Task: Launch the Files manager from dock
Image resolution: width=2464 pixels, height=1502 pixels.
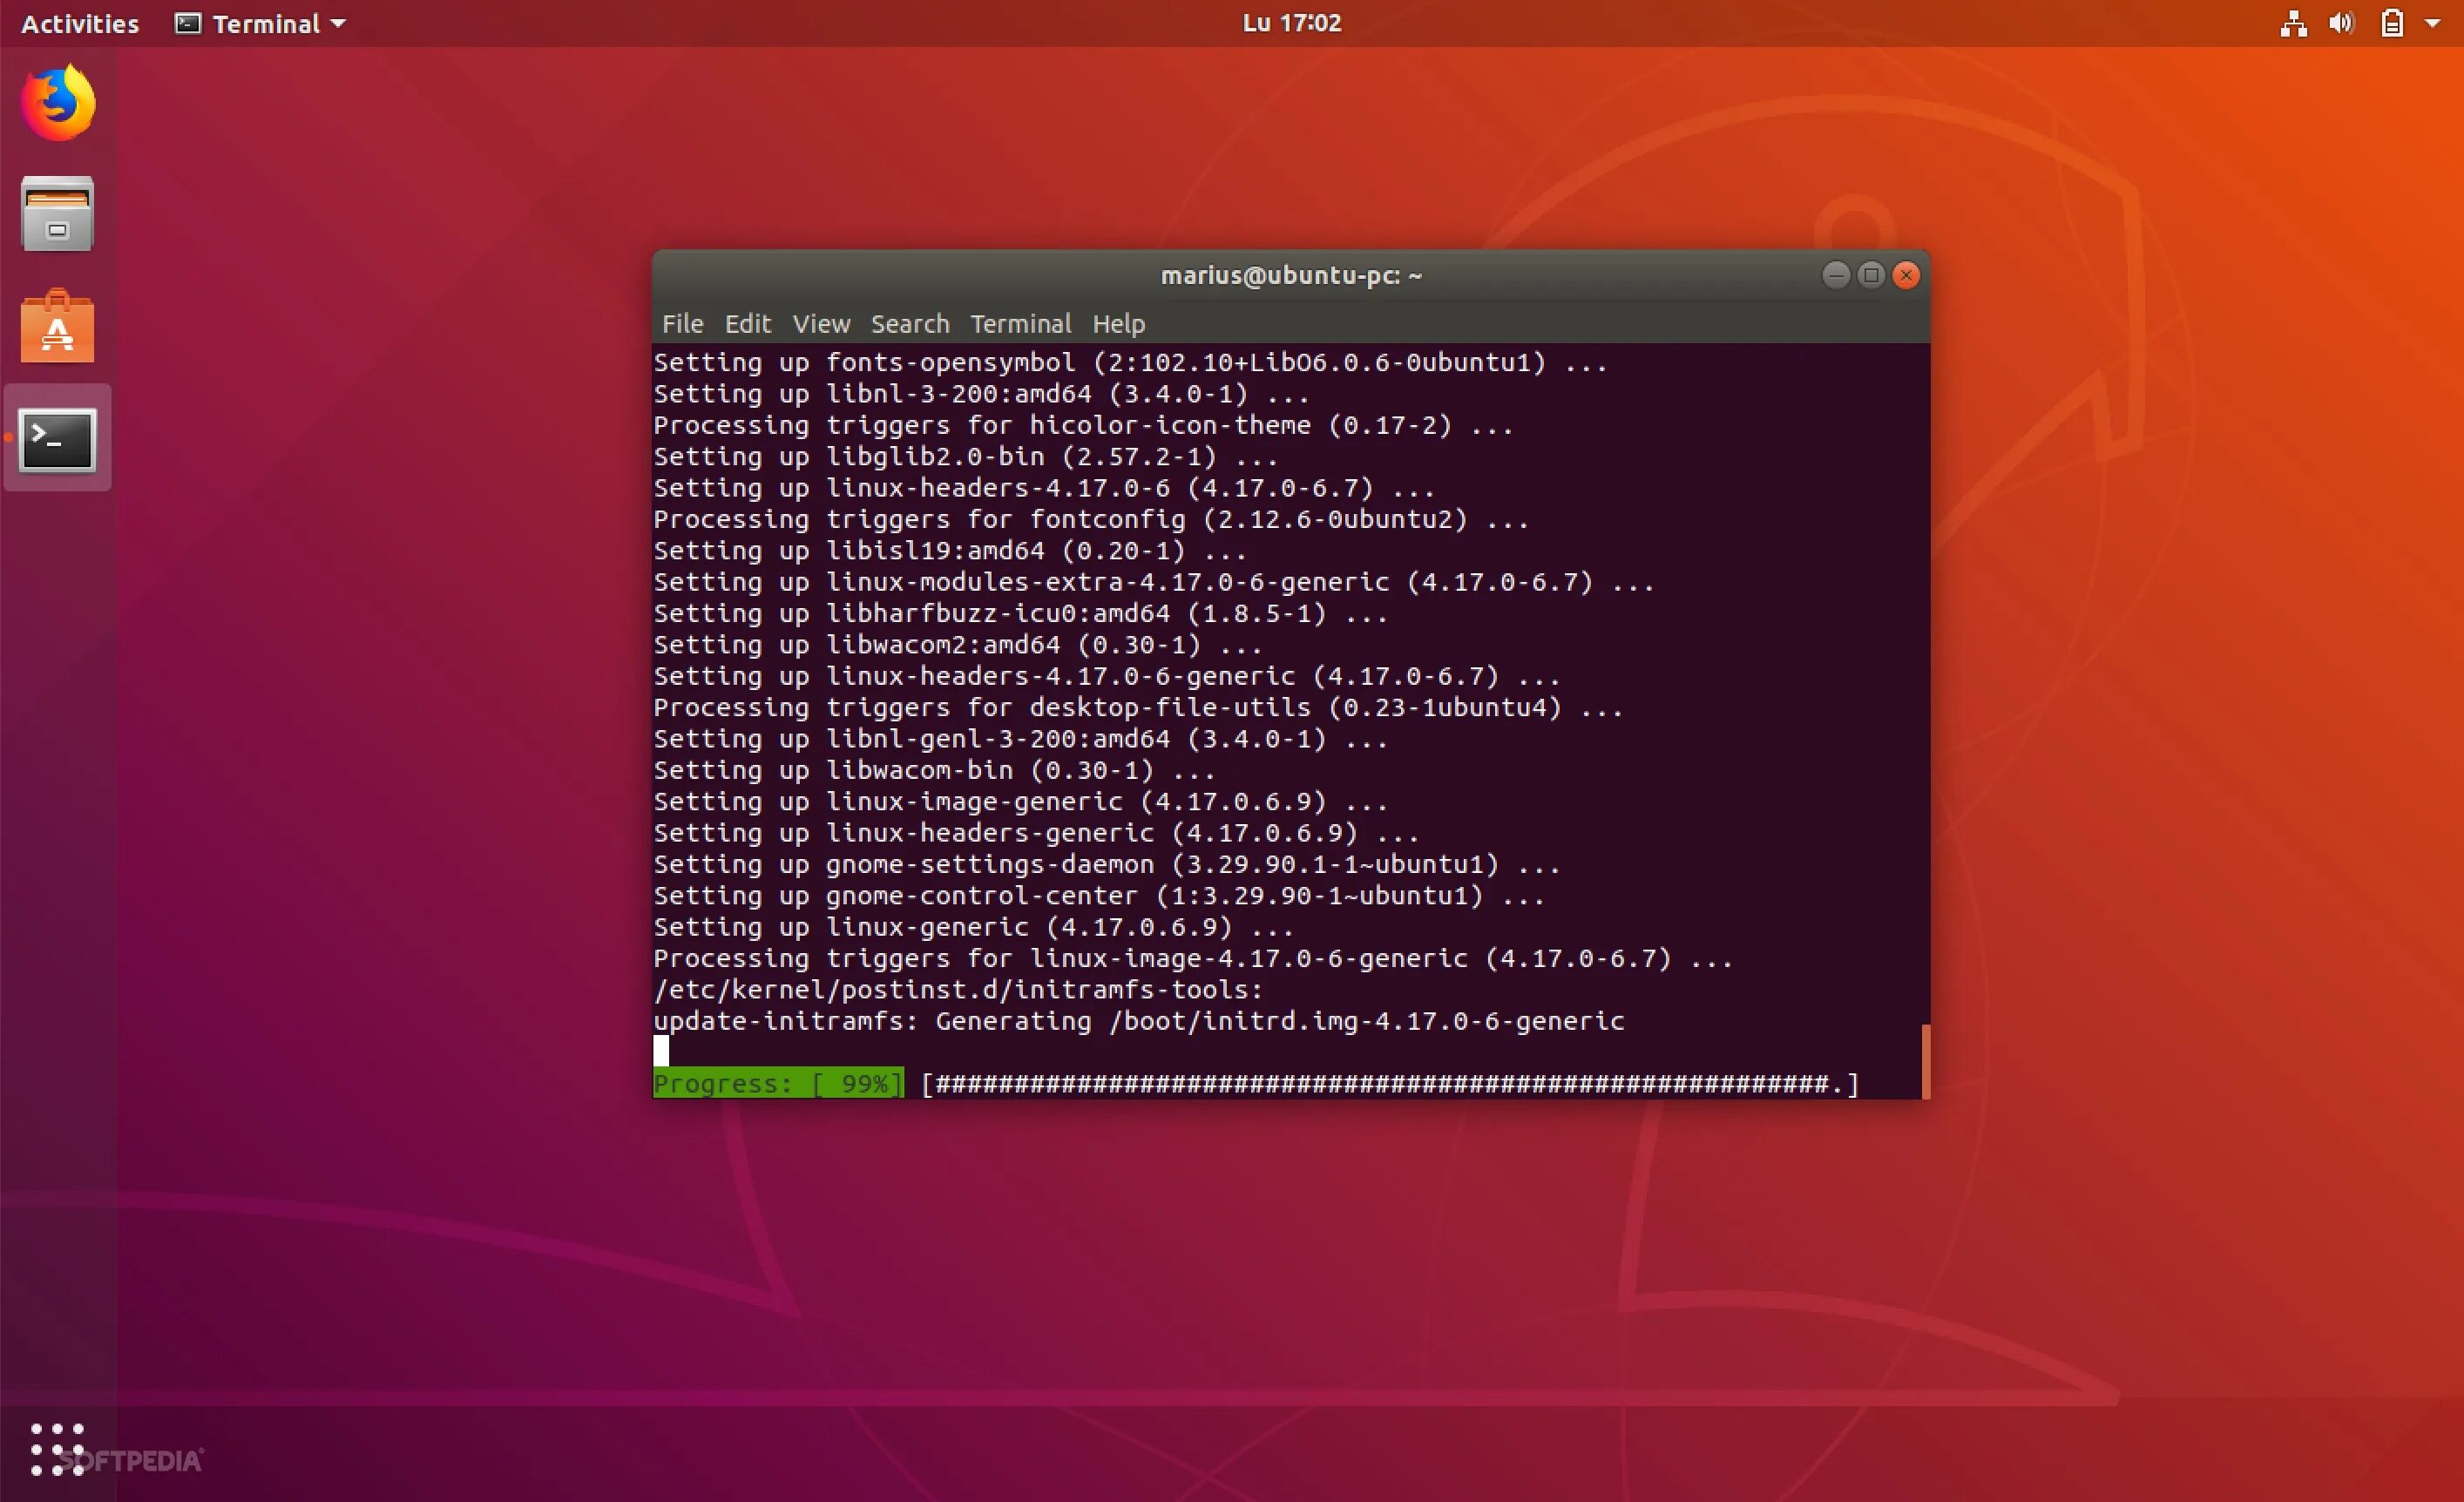Action: [x=58, y=214]
